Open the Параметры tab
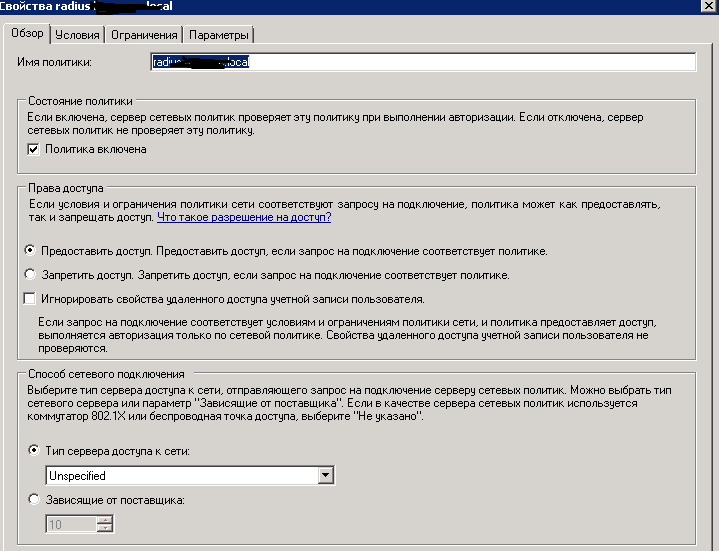Screen dimensions: 719x551 [x=218, y=35]
